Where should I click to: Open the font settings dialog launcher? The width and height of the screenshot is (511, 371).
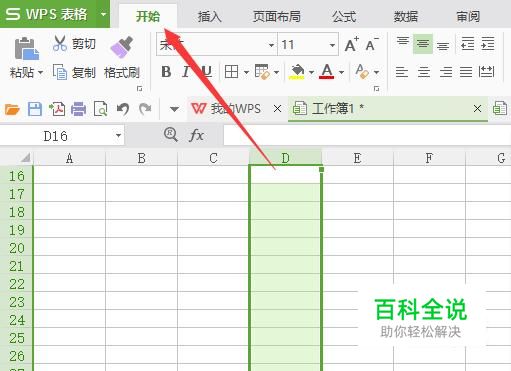(376, 89)
